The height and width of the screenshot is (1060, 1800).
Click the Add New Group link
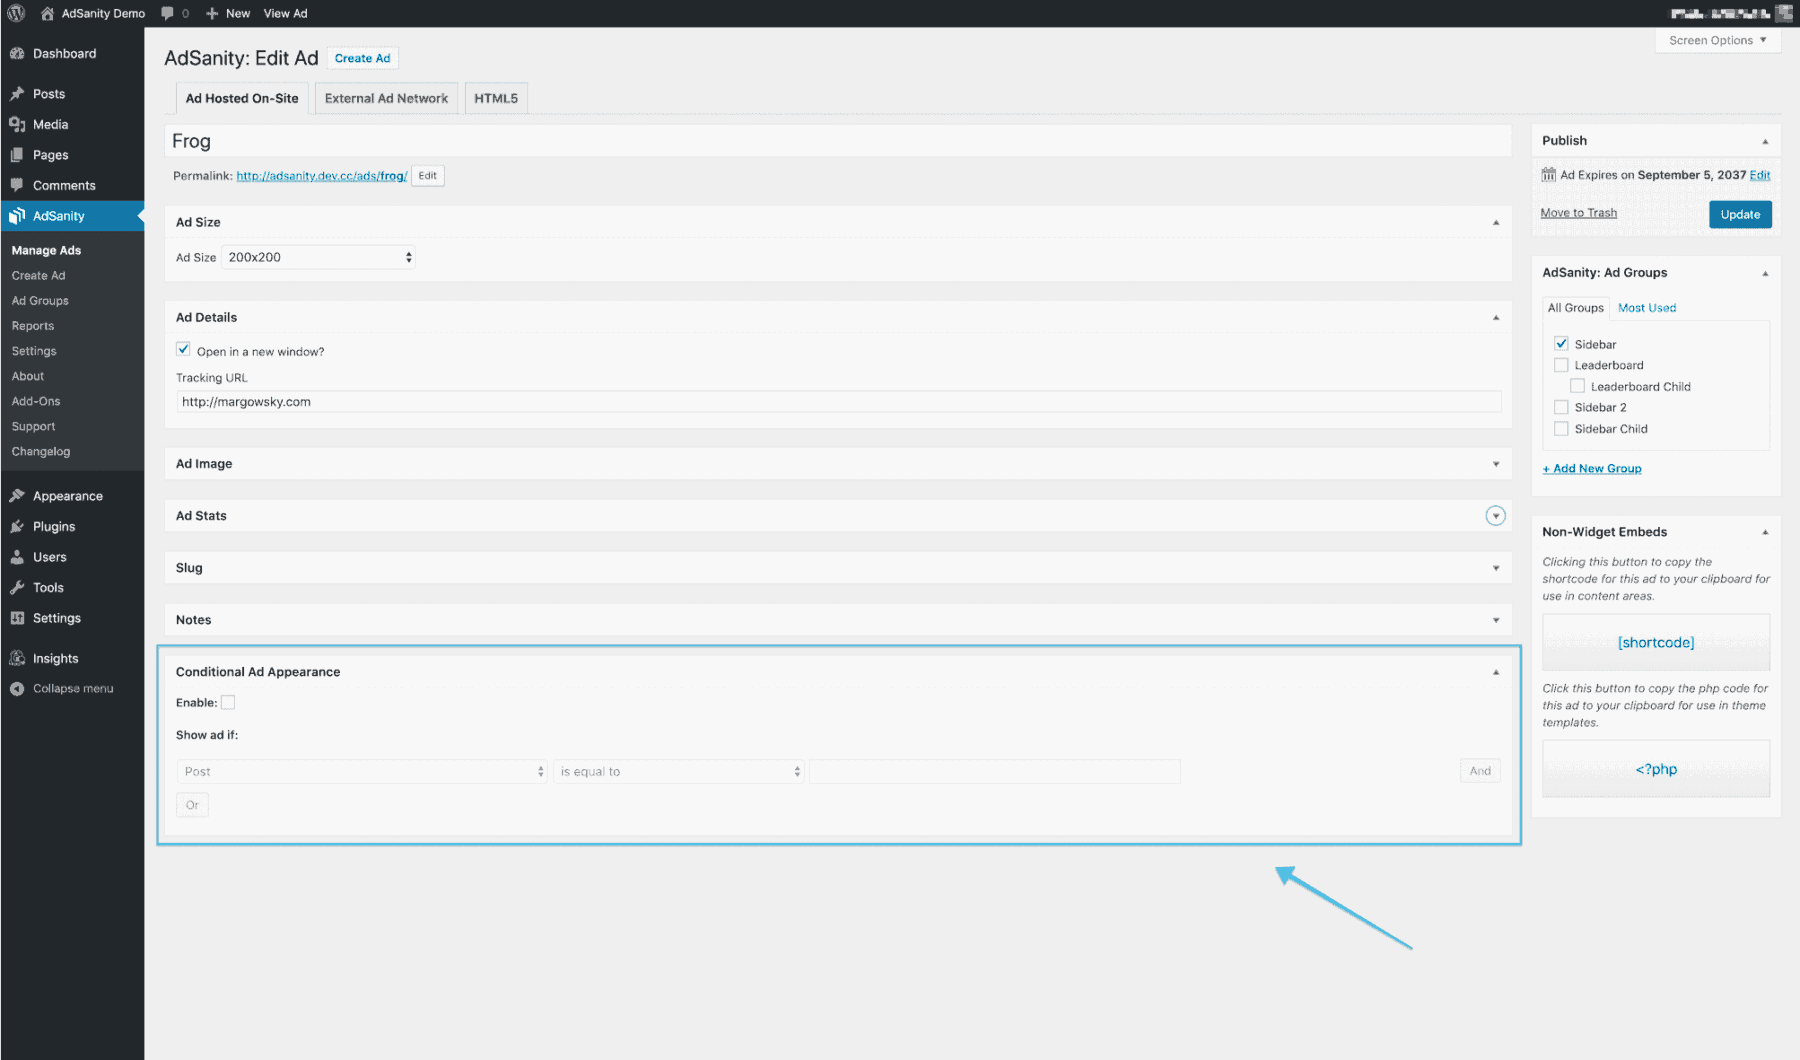pyautogui.click(x=1591, y=468)
